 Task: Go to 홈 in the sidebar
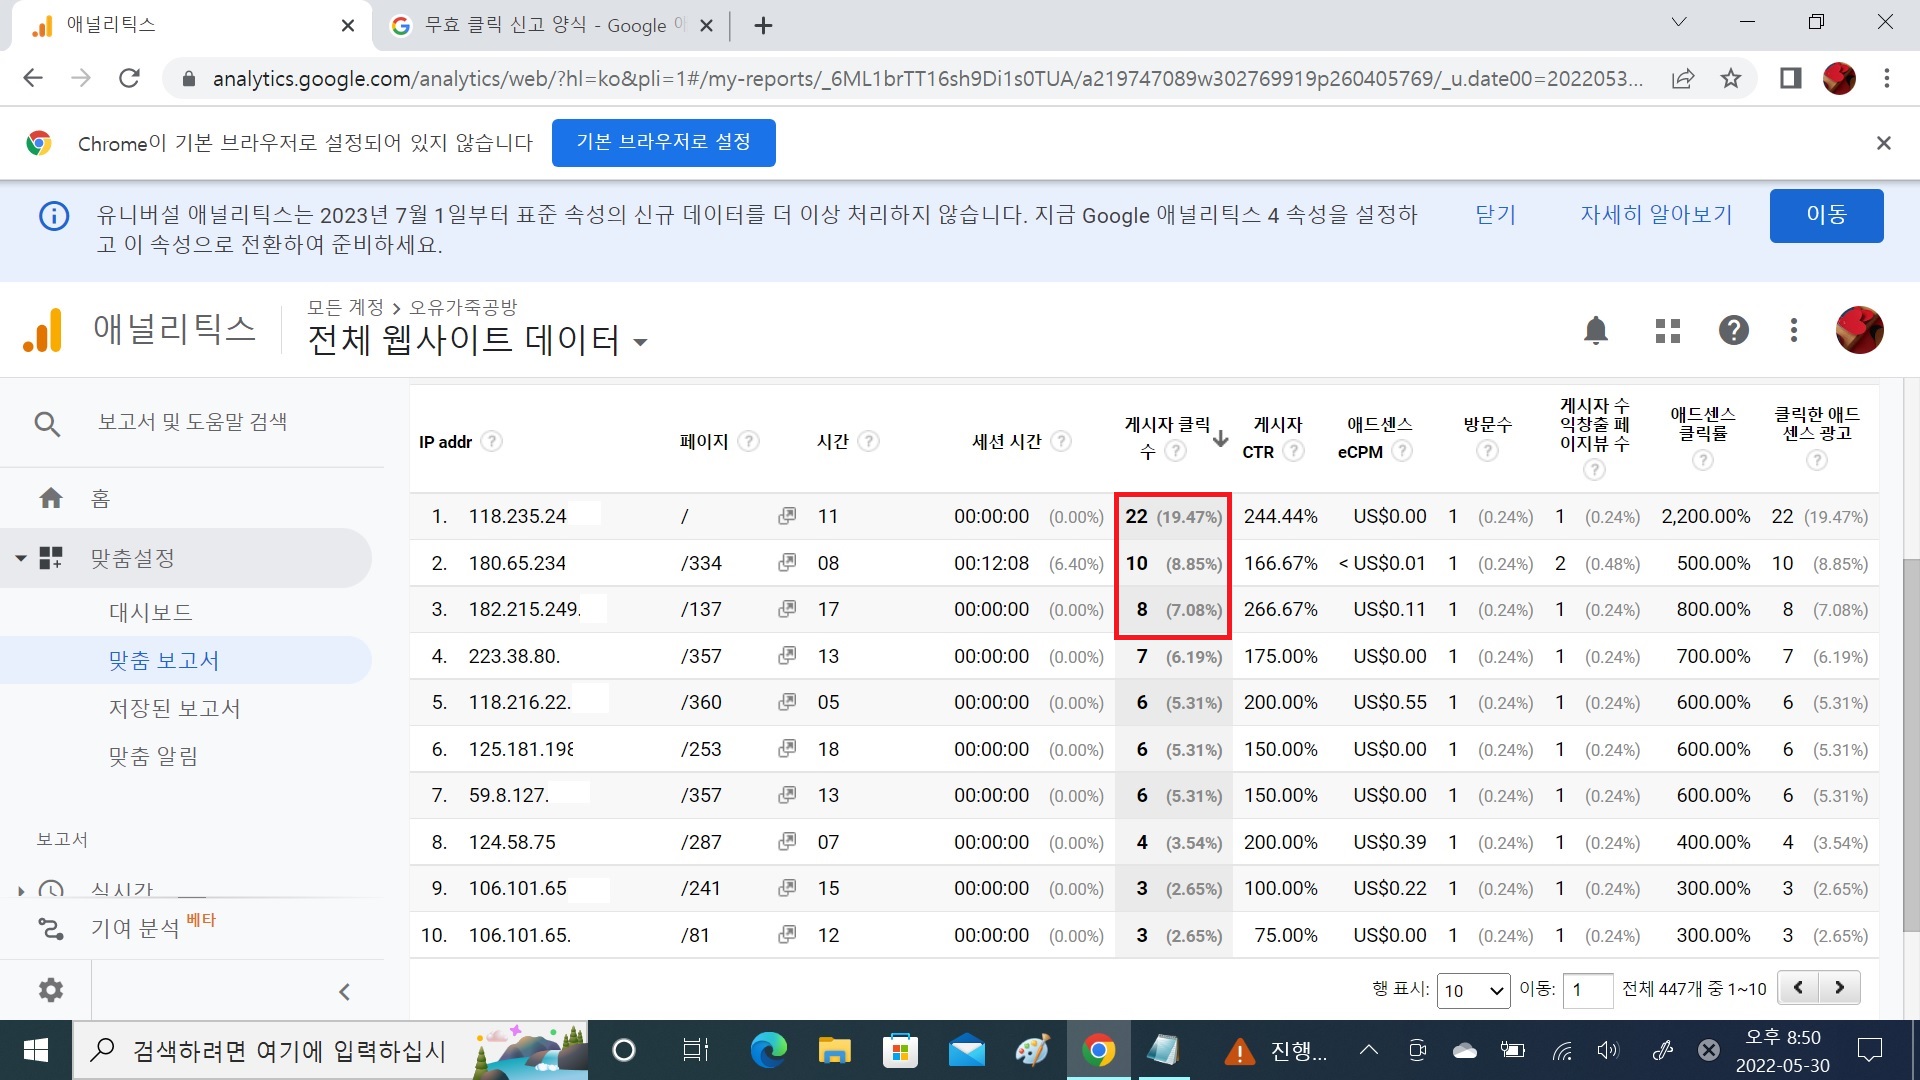[x=100, y=498]
